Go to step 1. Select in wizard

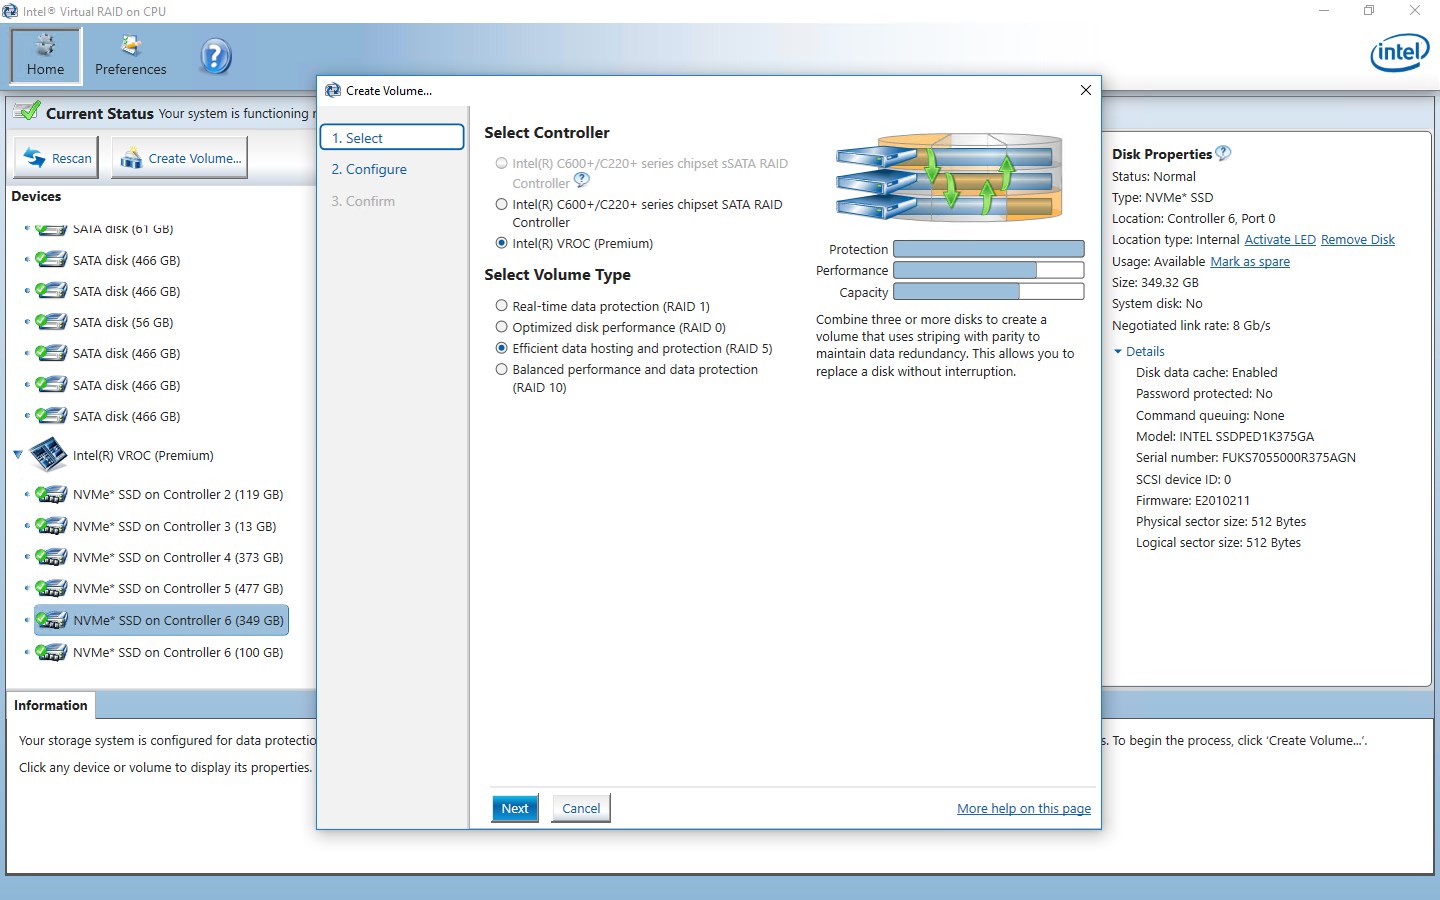(x=392, y=138)
